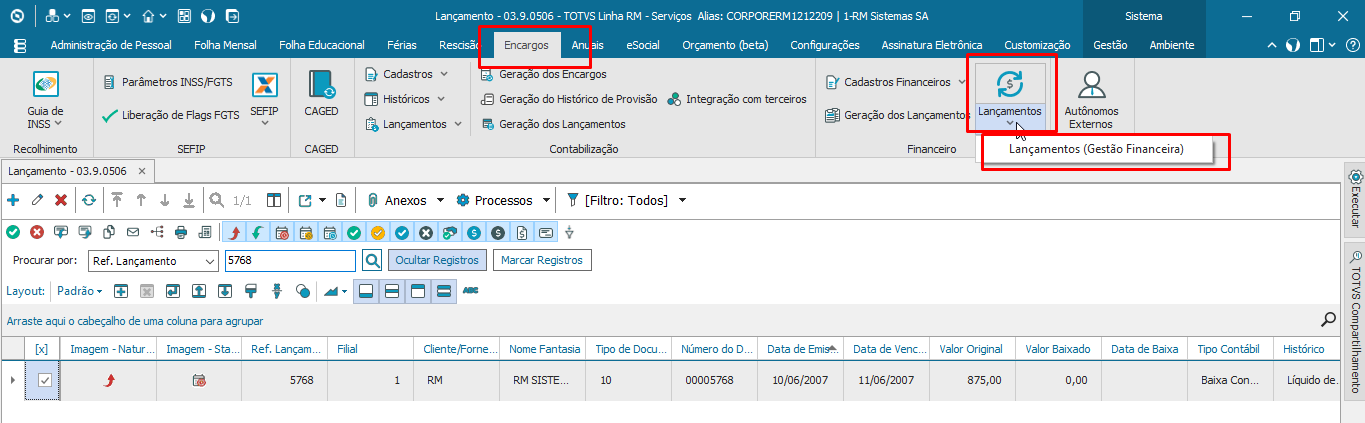
Task: Click the export icon in the main toolbar
Action: (306, 200)
